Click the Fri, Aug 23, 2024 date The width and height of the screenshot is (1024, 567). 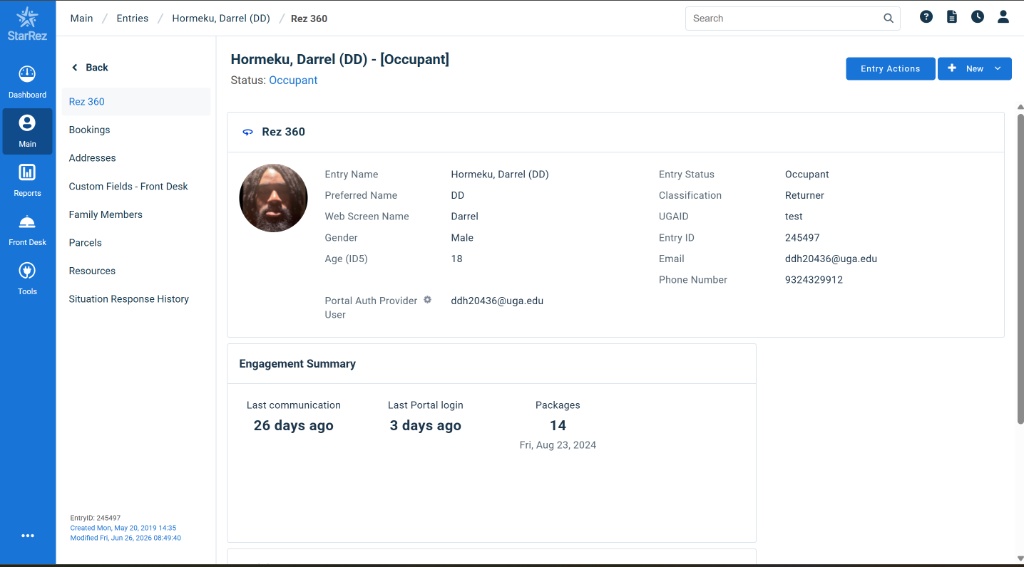click(558, 446)
